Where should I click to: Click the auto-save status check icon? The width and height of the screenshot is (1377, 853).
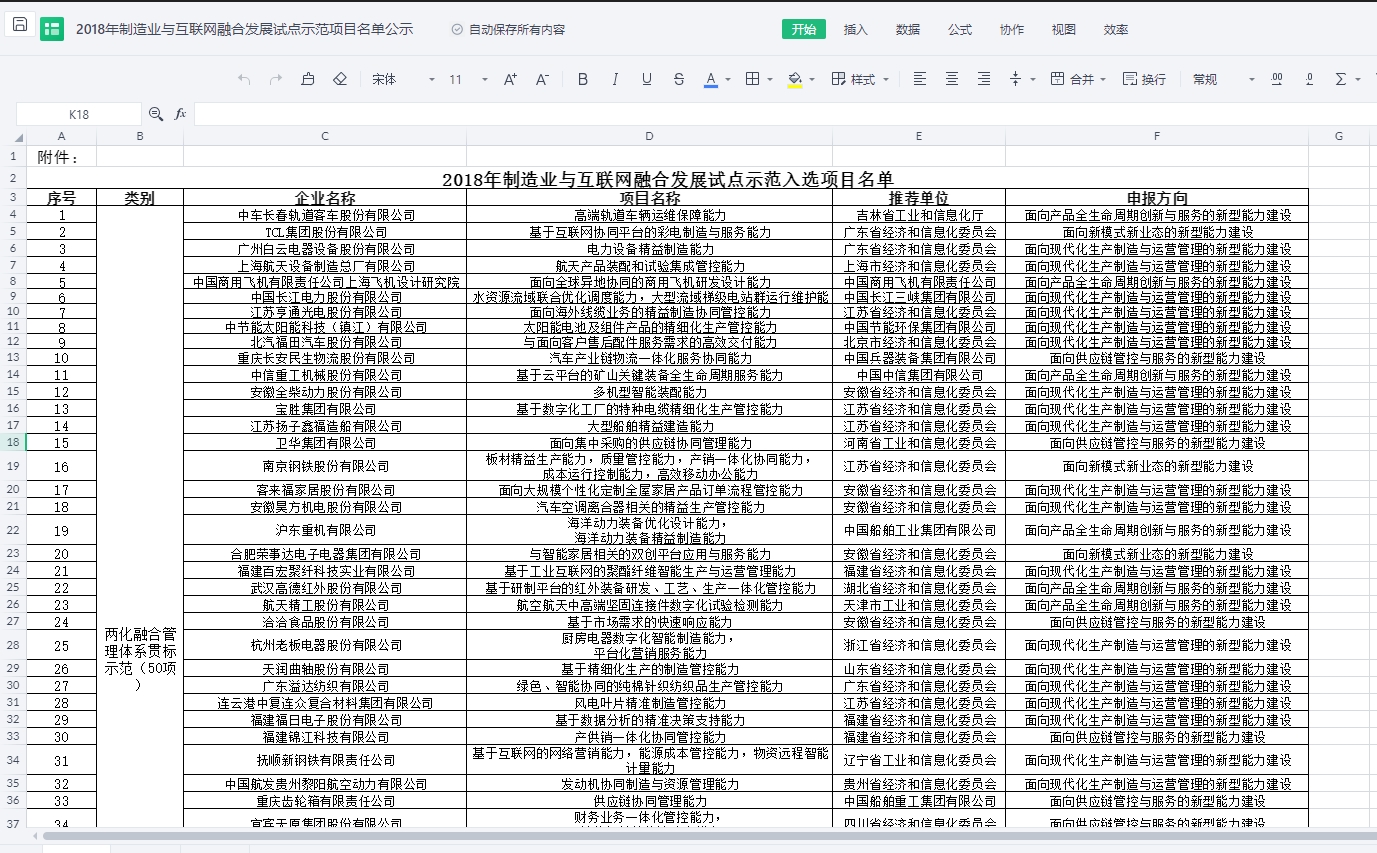[x=457, y=30]
